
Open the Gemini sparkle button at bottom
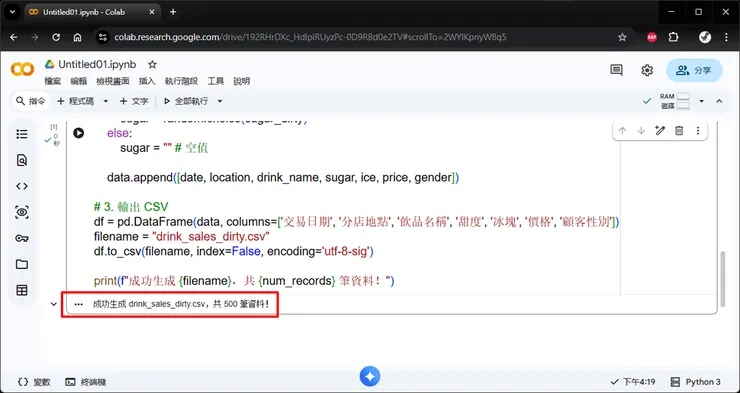(x=370, y=376)
